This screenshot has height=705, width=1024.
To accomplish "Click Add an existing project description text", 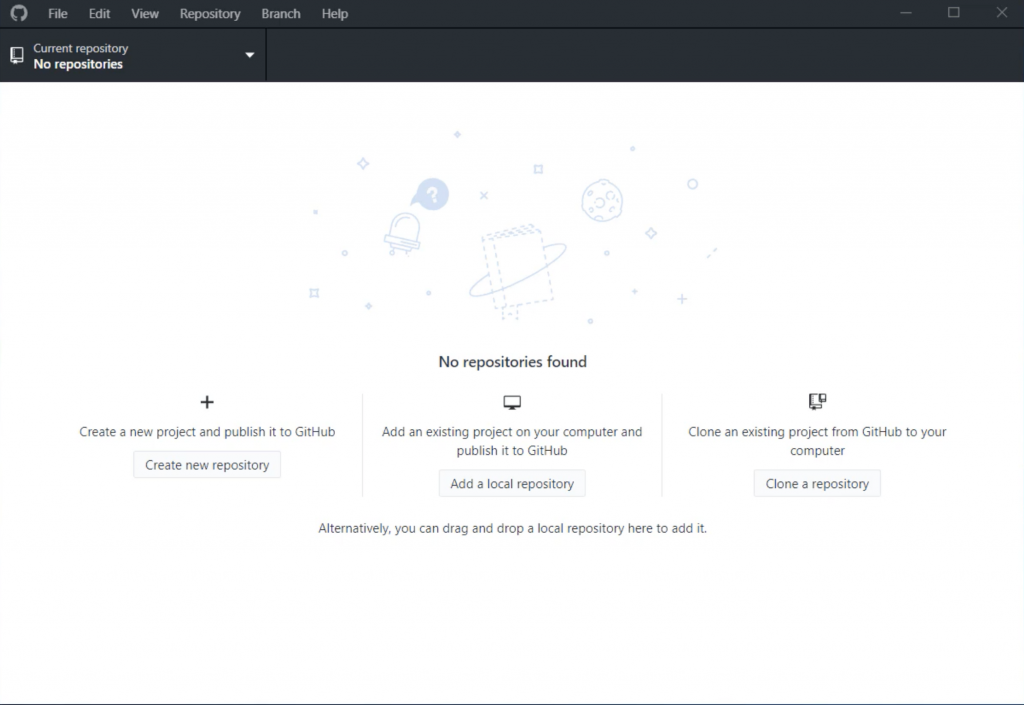I will 512,441.
